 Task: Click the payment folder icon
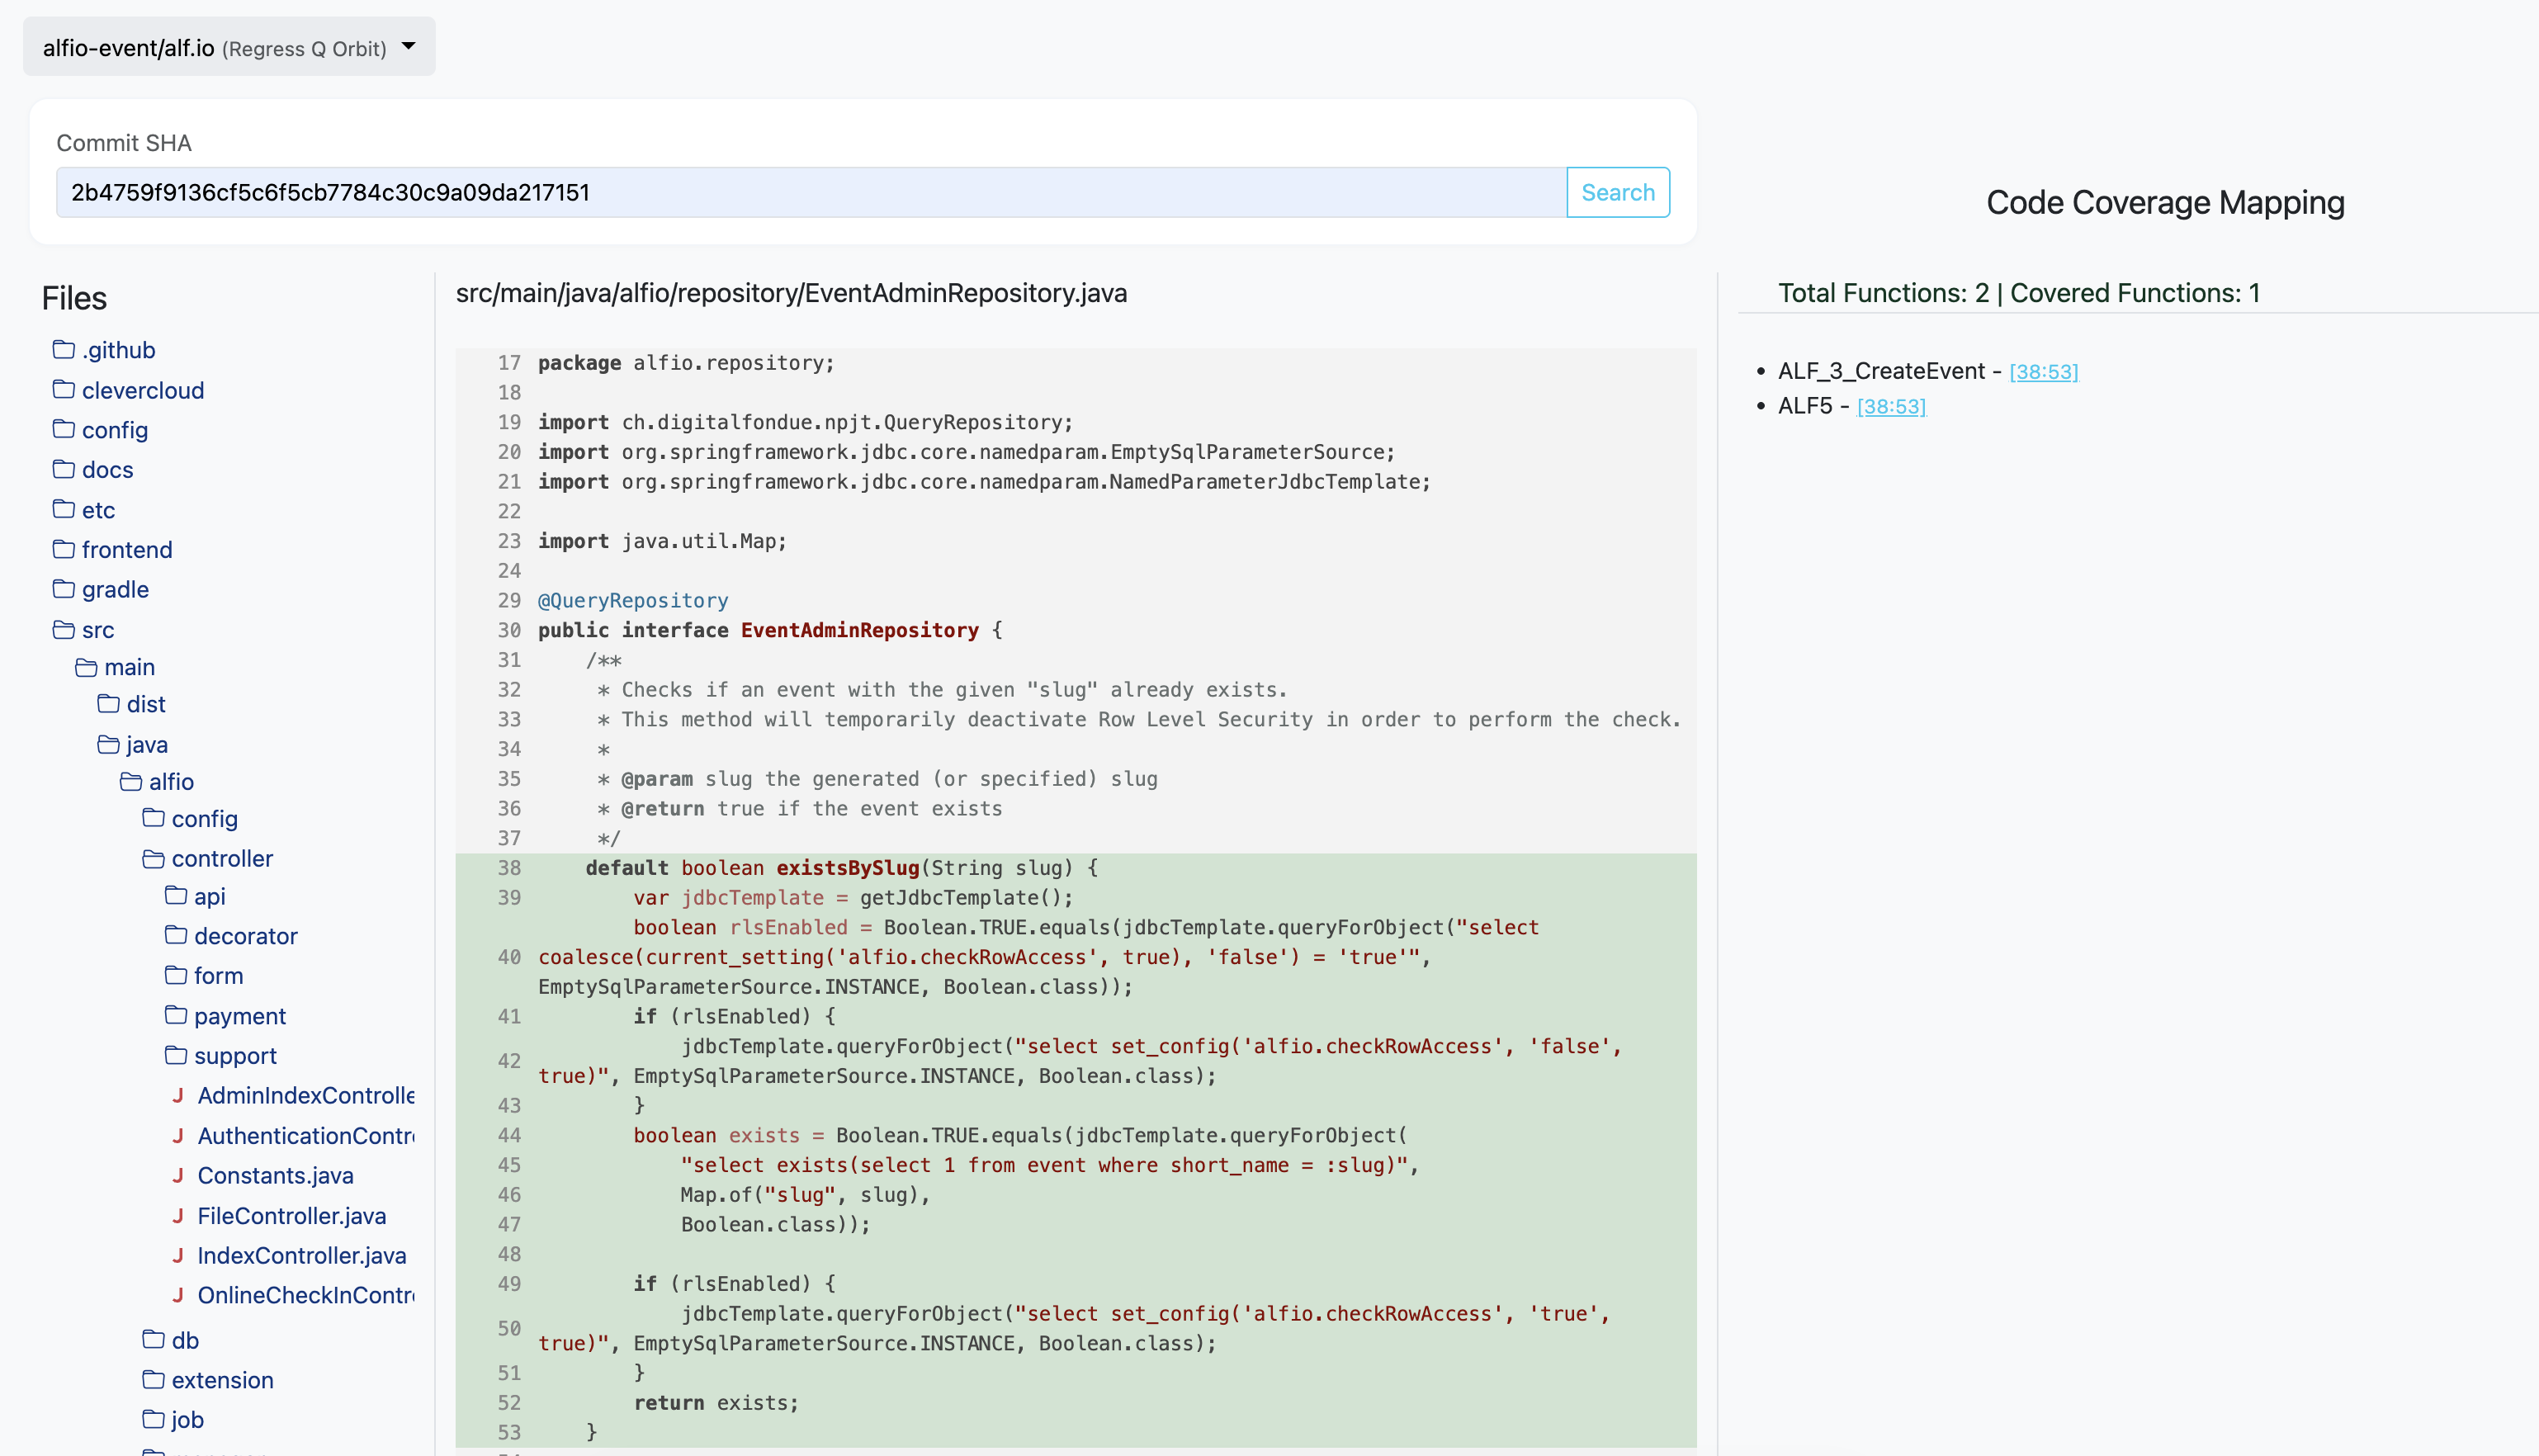coord(176,1015)
